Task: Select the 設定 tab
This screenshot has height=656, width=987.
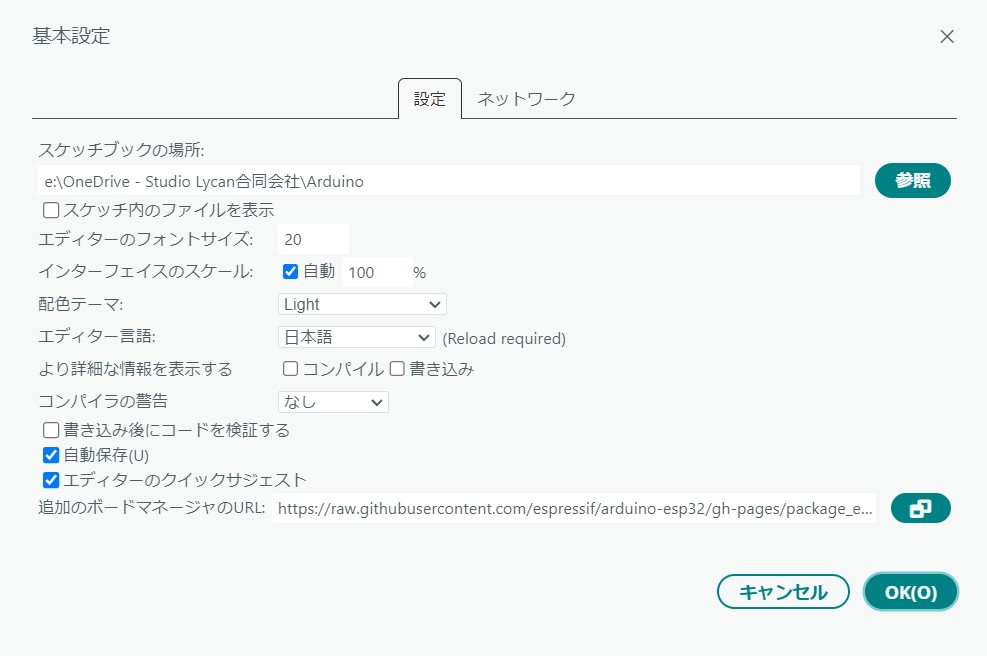Action: pyautogui.click(x=430, y=100)
